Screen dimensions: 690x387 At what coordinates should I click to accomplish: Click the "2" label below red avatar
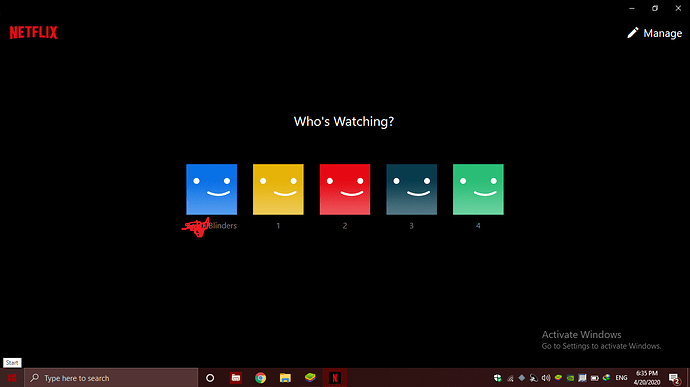tap(345, 225)
